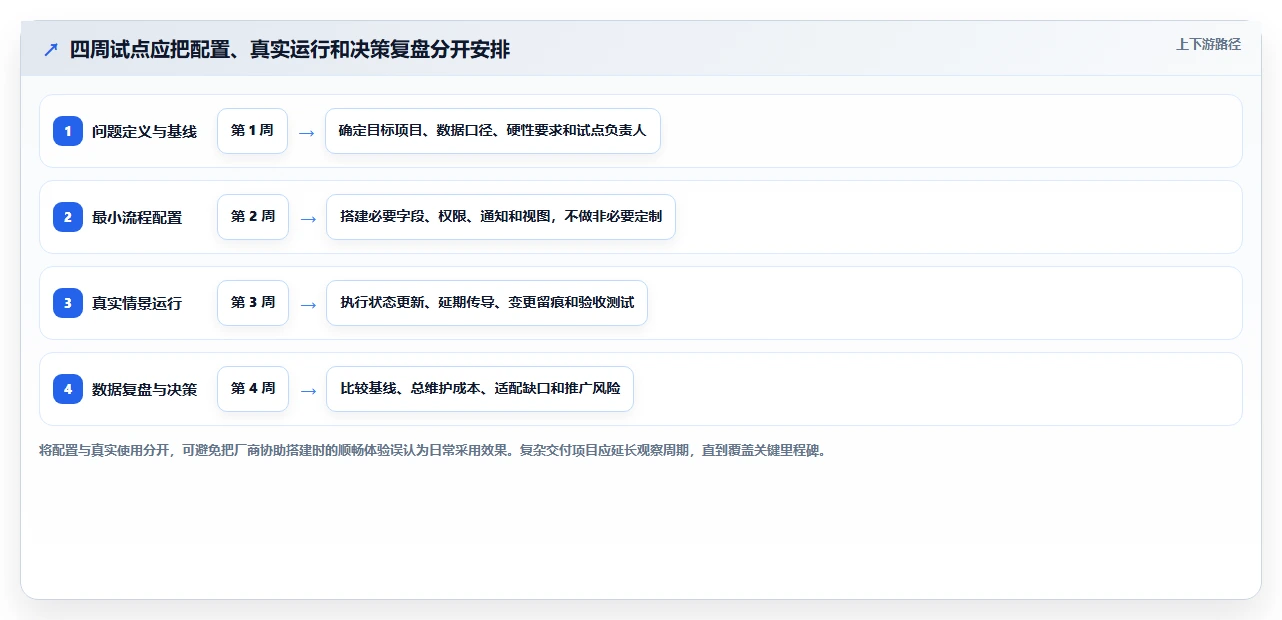This screenshot has width=1282, height=620.
Task: Click the 数据复盘与决策 step label
Action: coord(144,389)
